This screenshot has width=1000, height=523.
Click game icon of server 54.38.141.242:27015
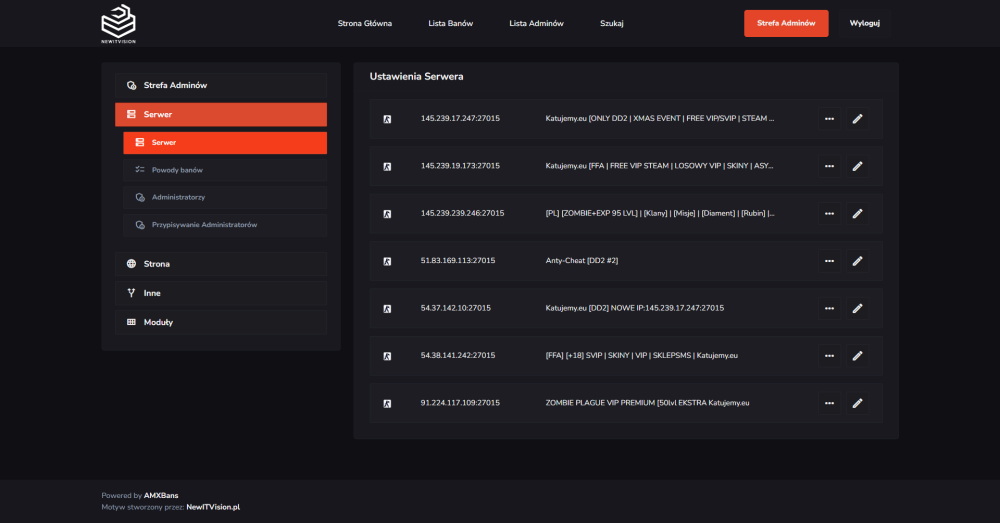click(387, 357)
